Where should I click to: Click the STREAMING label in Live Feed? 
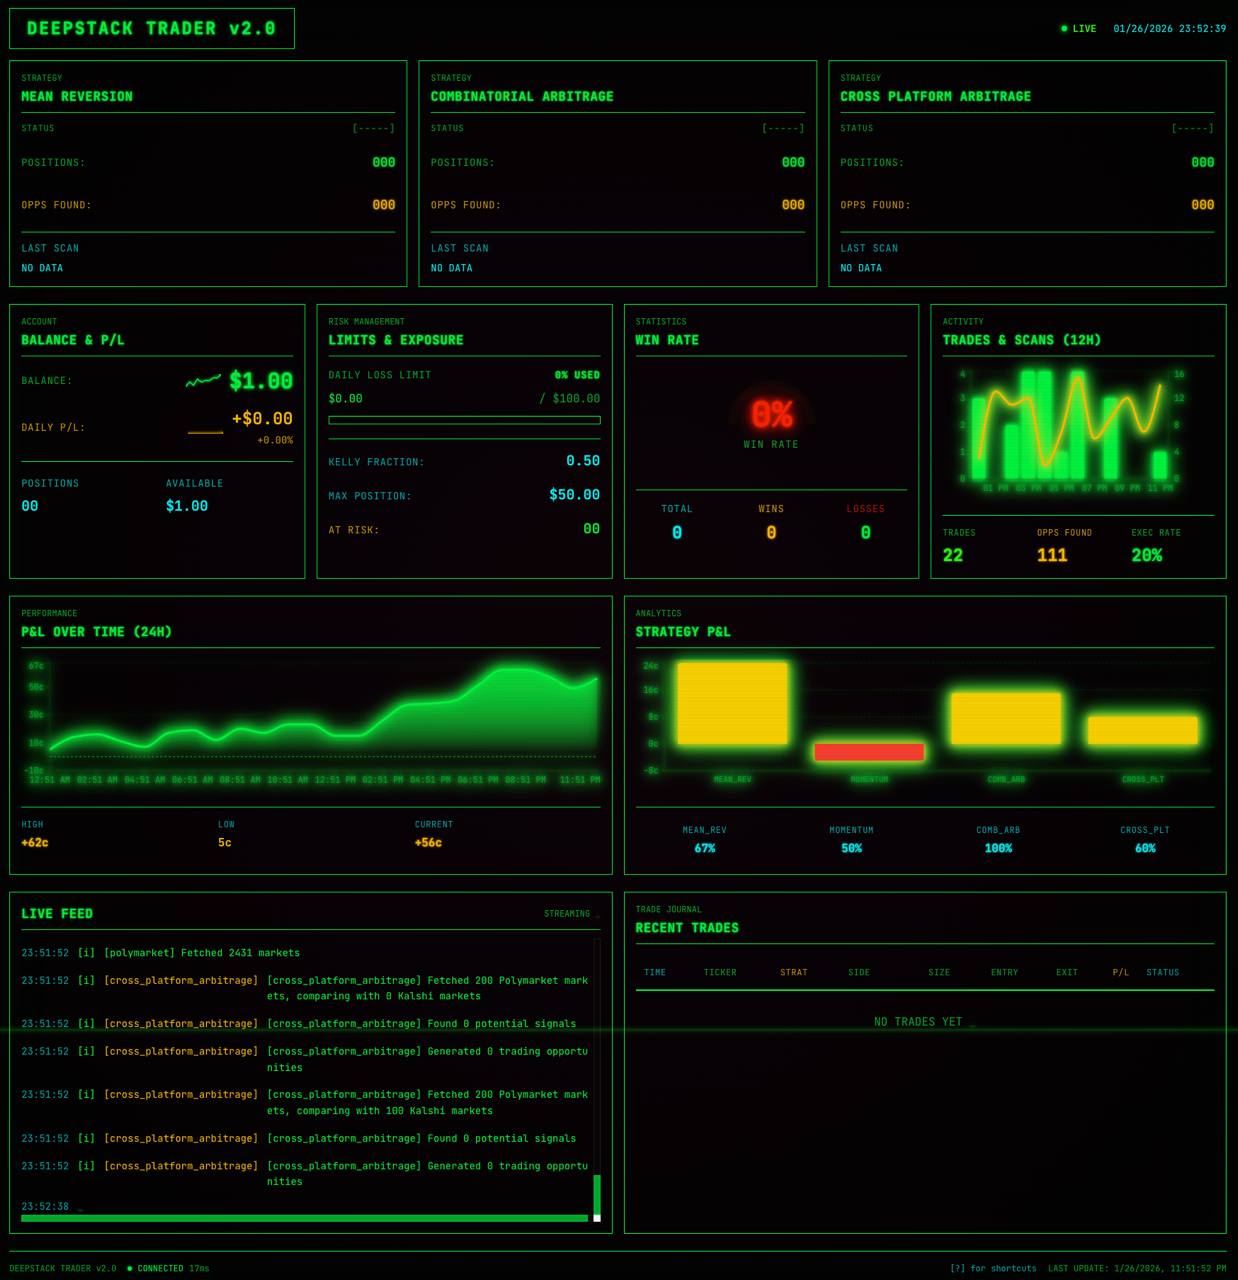tap(567, 914)
